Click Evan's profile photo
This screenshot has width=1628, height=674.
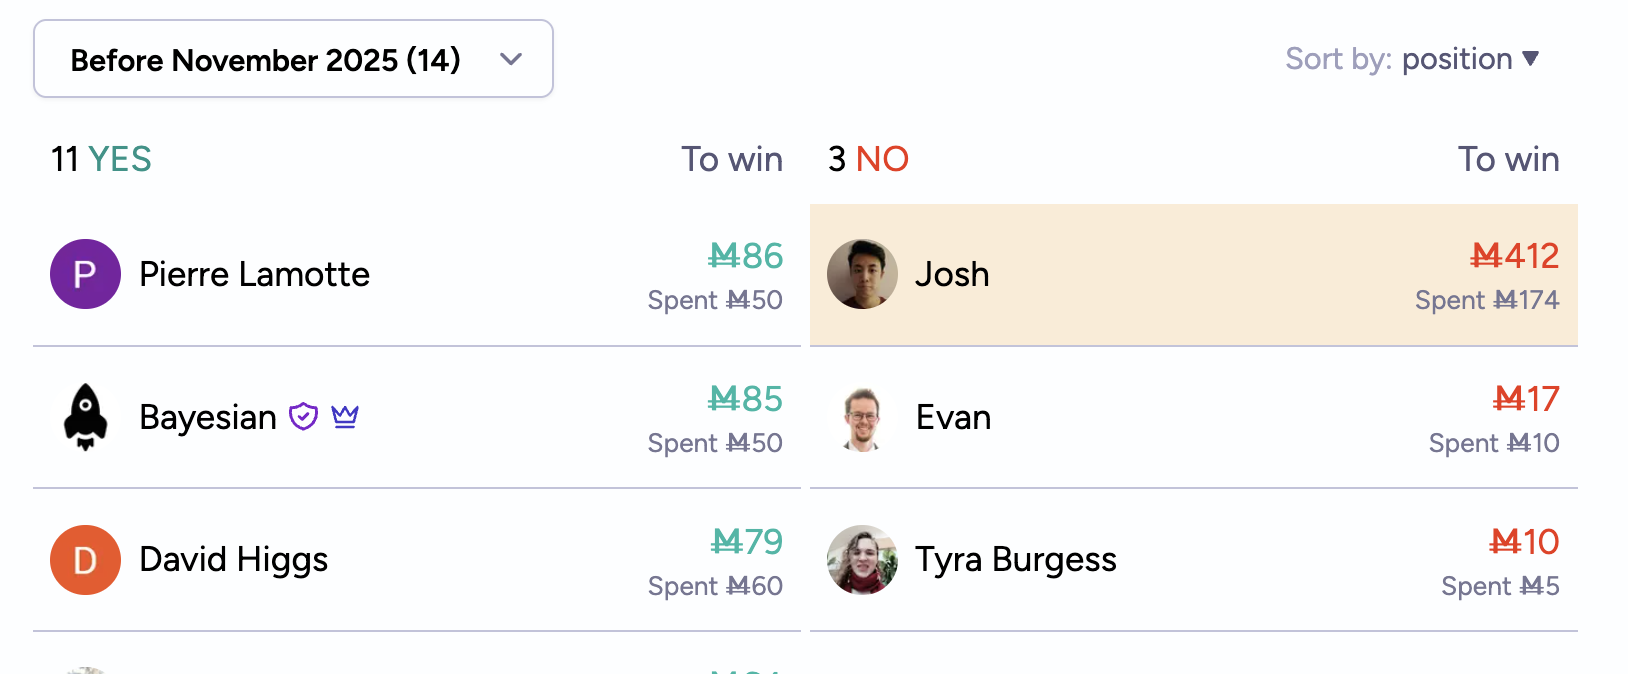[x=862, y=417]
